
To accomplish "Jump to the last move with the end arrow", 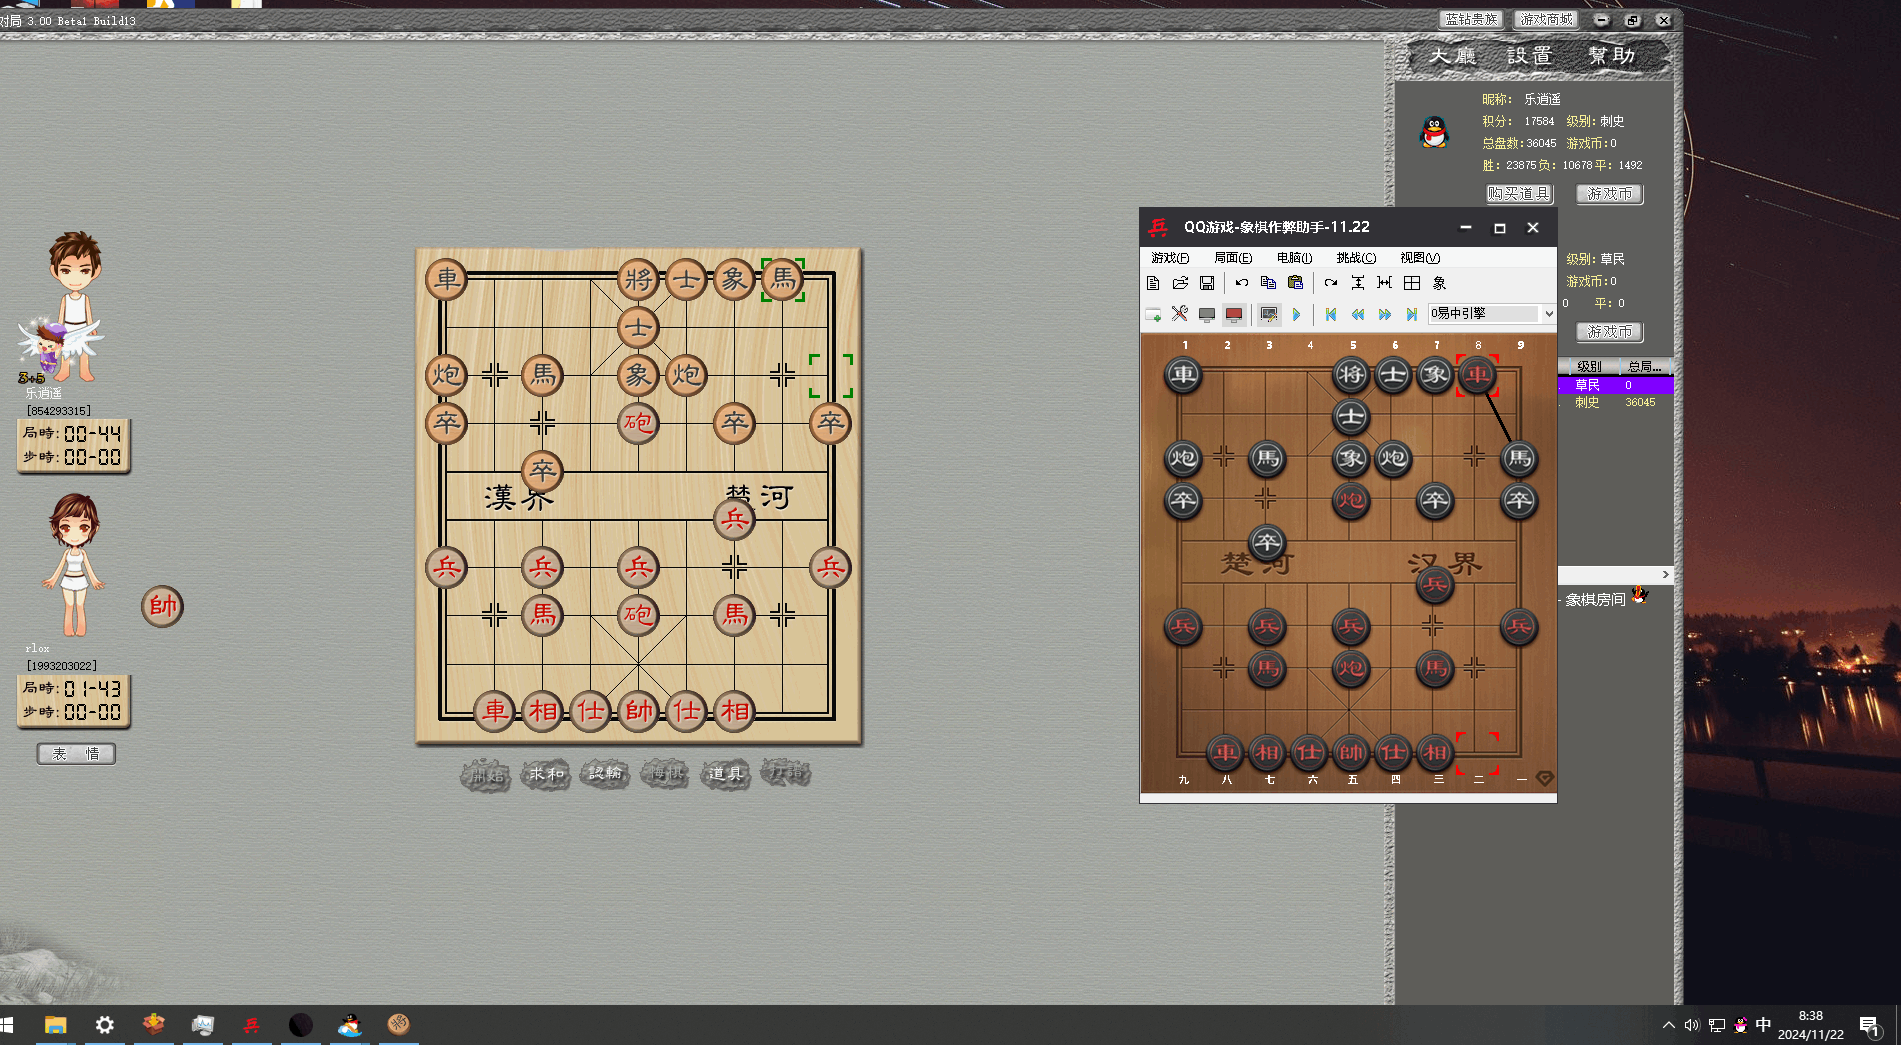I will (x=1411, y=314).
